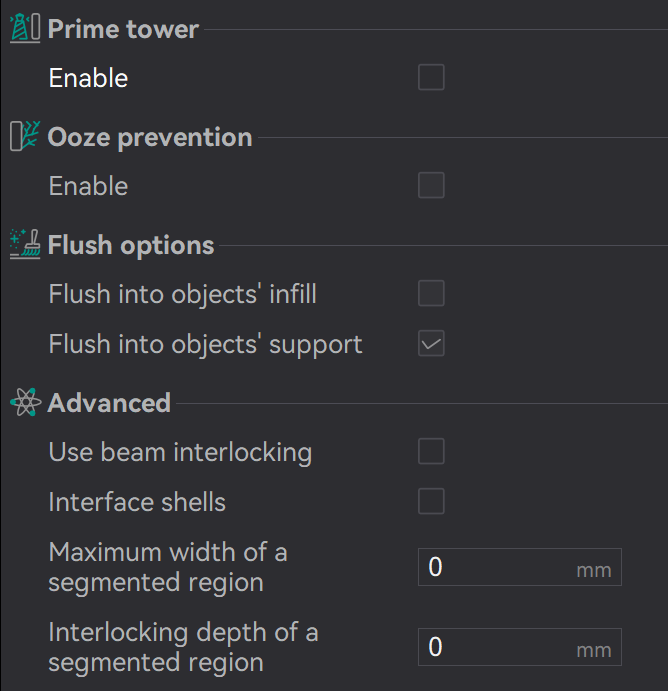
Task: Enable the Prime tower checkbox
Action: 431,78
